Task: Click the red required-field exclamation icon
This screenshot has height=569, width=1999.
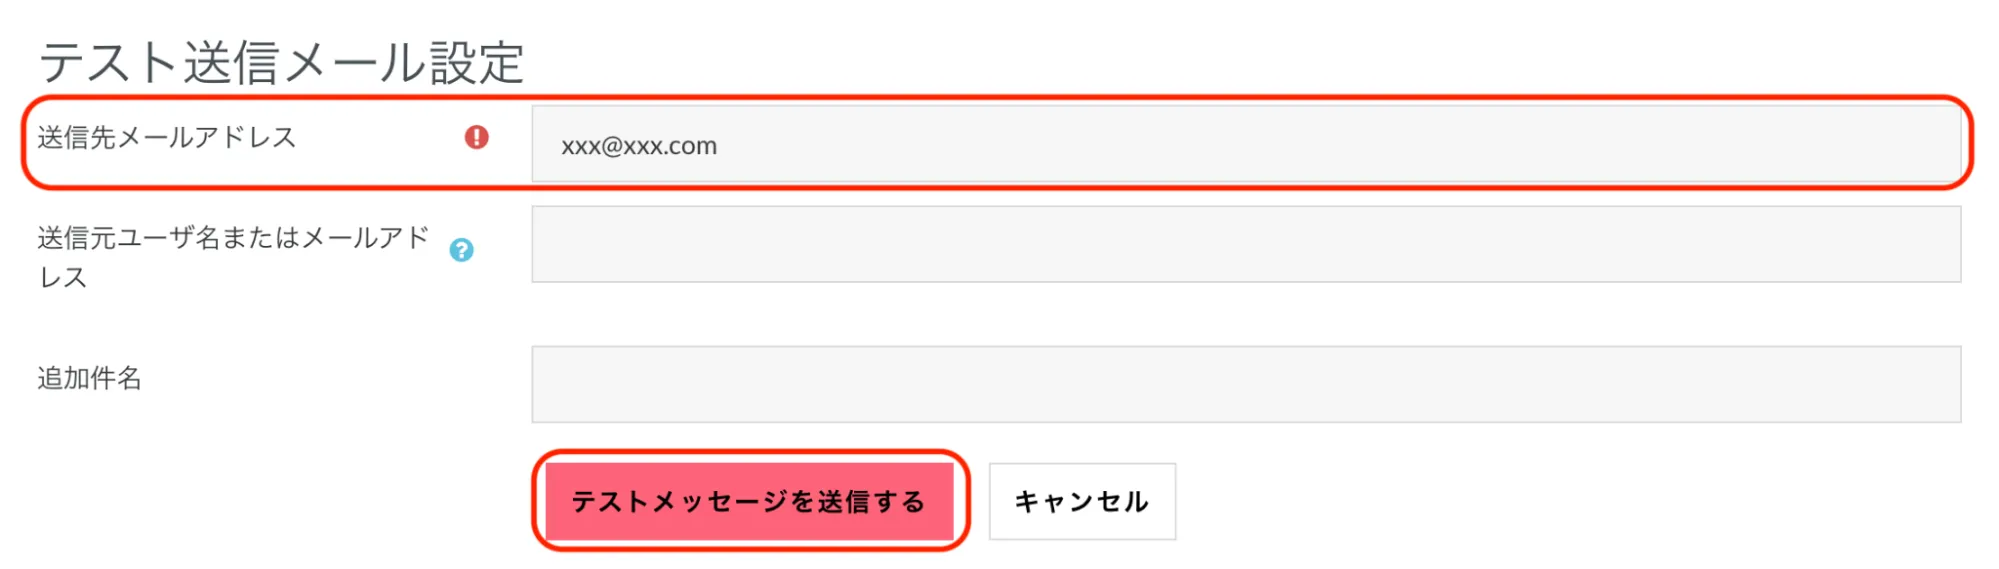Action: point(476,137)
